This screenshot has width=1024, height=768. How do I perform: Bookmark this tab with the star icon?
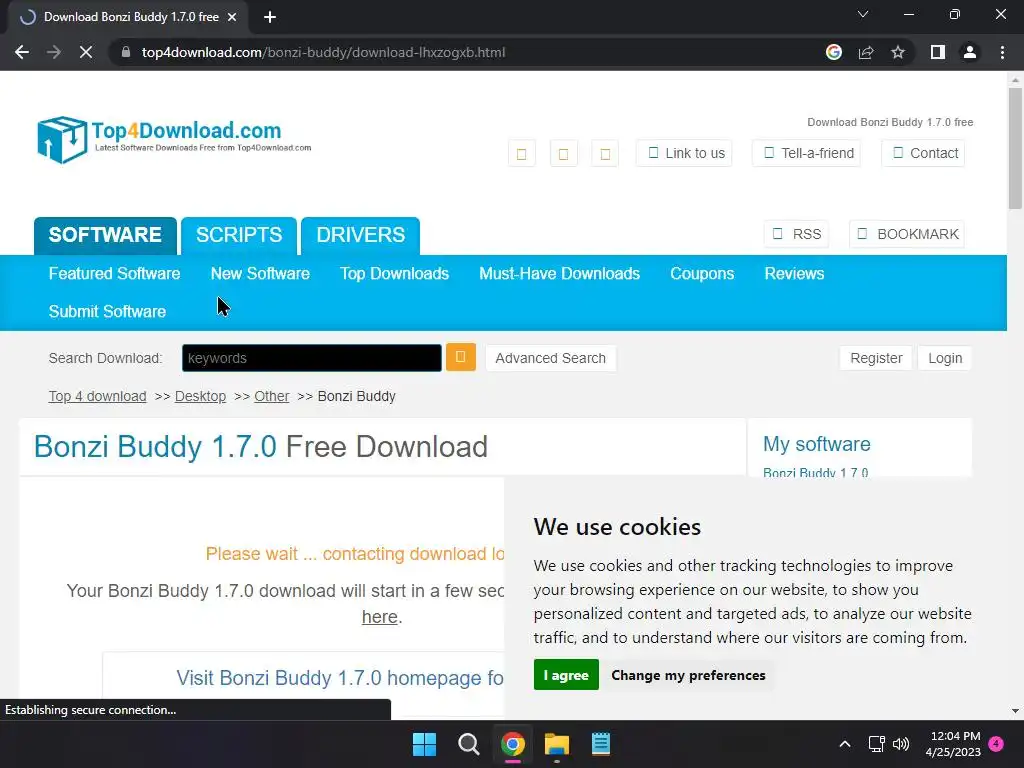click(x=898, y=52)
